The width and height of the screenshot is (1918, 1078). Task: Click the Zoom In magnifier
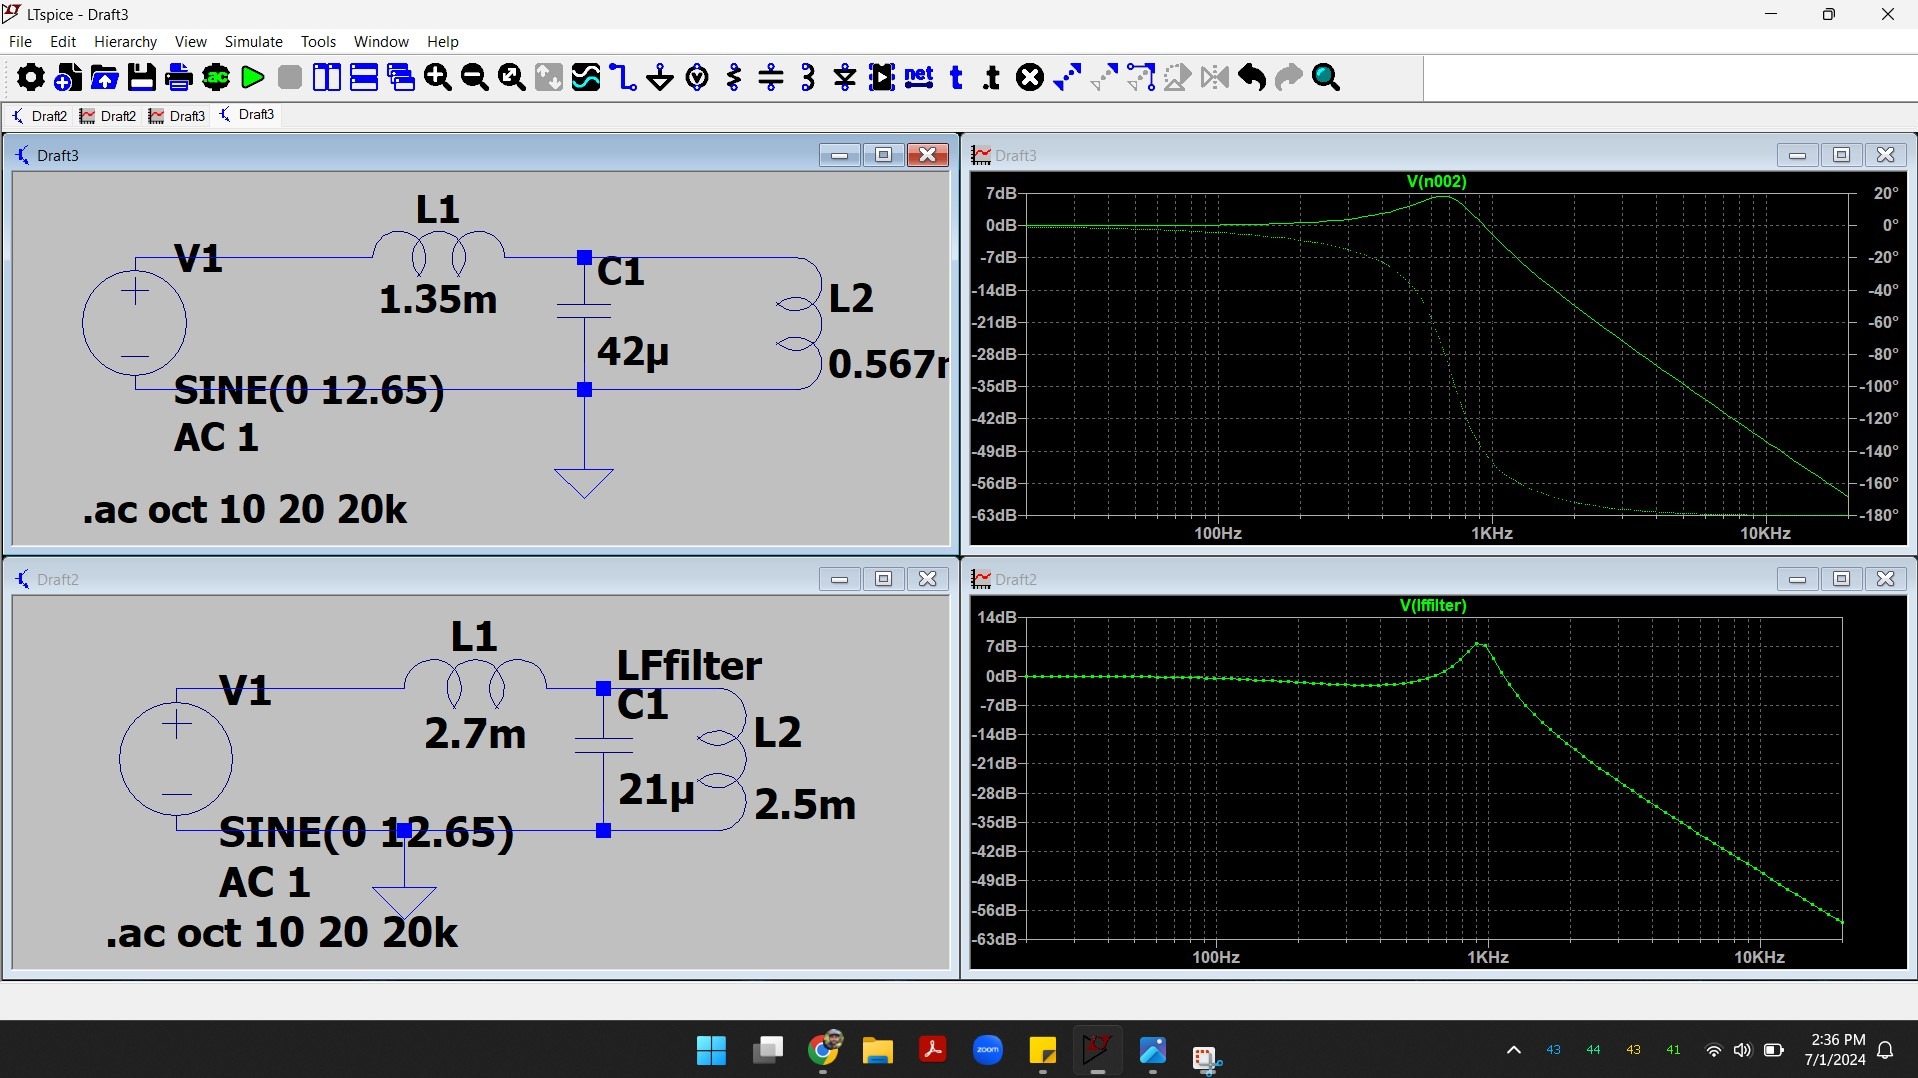[x=438, y=77]
